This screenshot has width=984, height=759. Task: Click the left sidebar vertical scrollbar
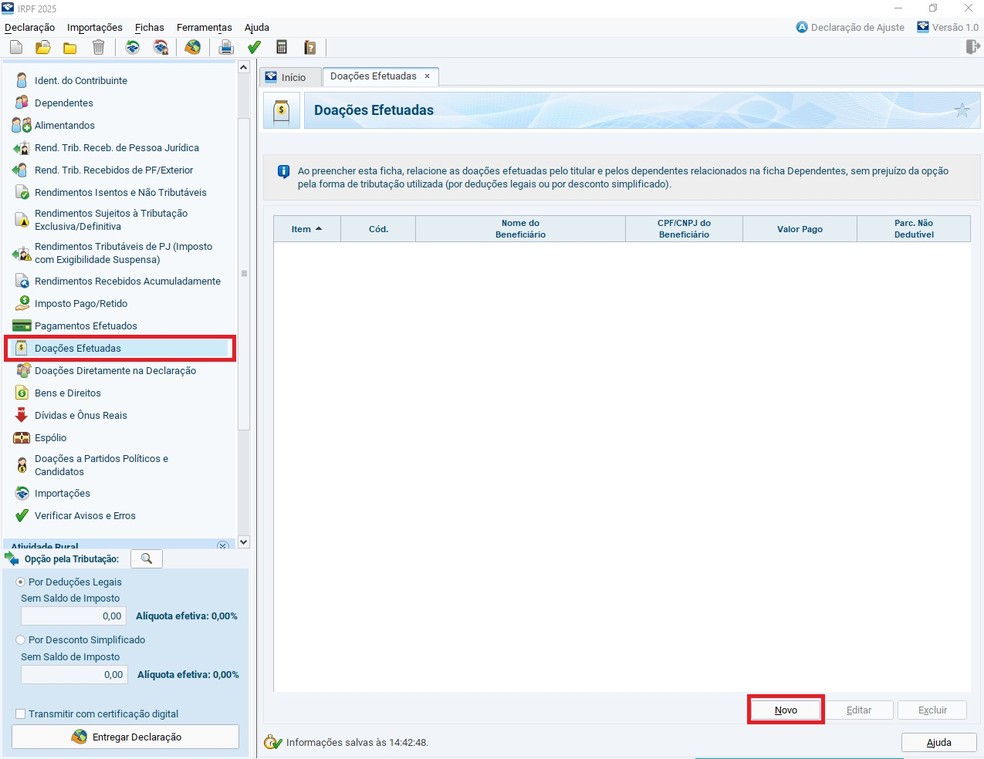tap(243, 273)
